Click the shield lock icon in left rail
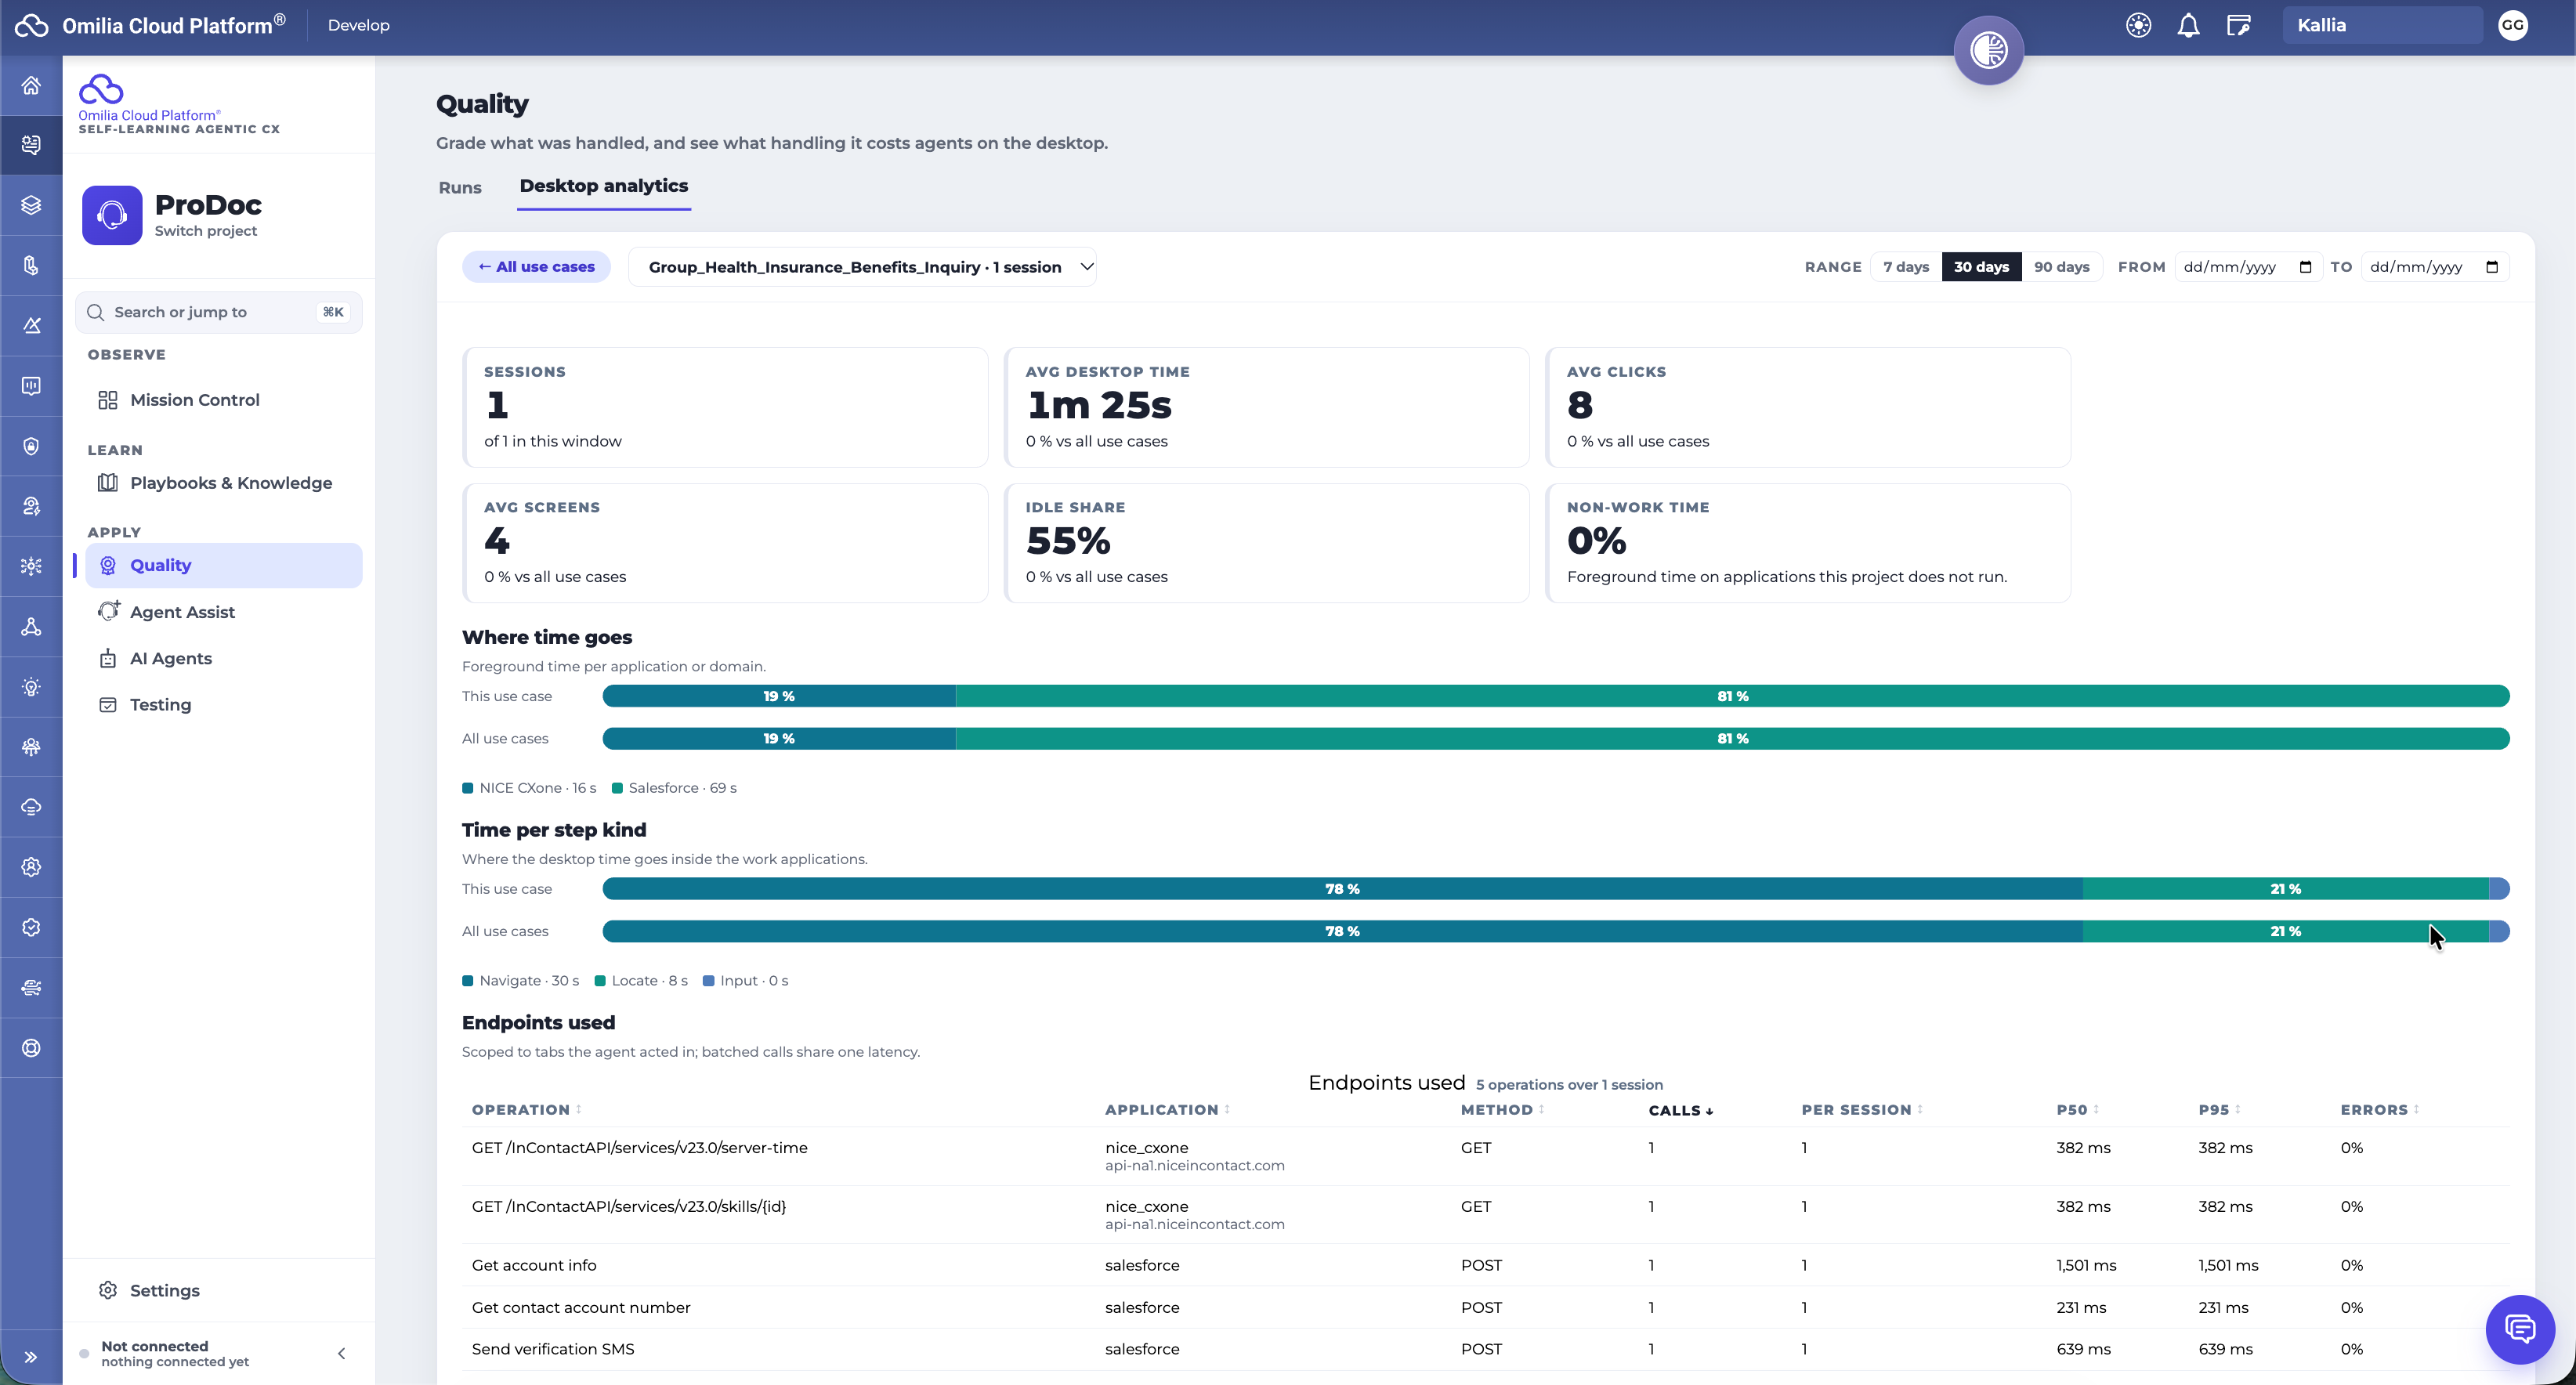 [x=31, y=446]
